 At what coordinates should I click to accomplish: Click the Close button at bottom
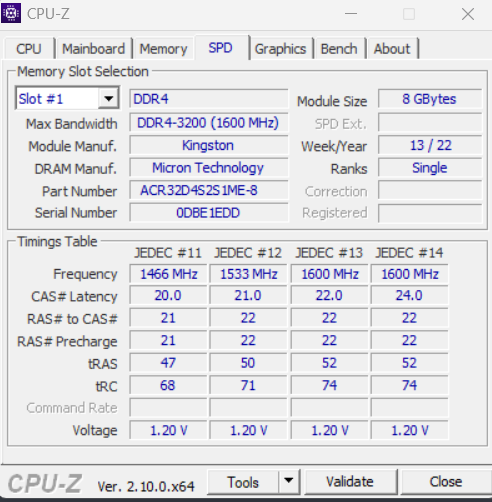[446, 482]
